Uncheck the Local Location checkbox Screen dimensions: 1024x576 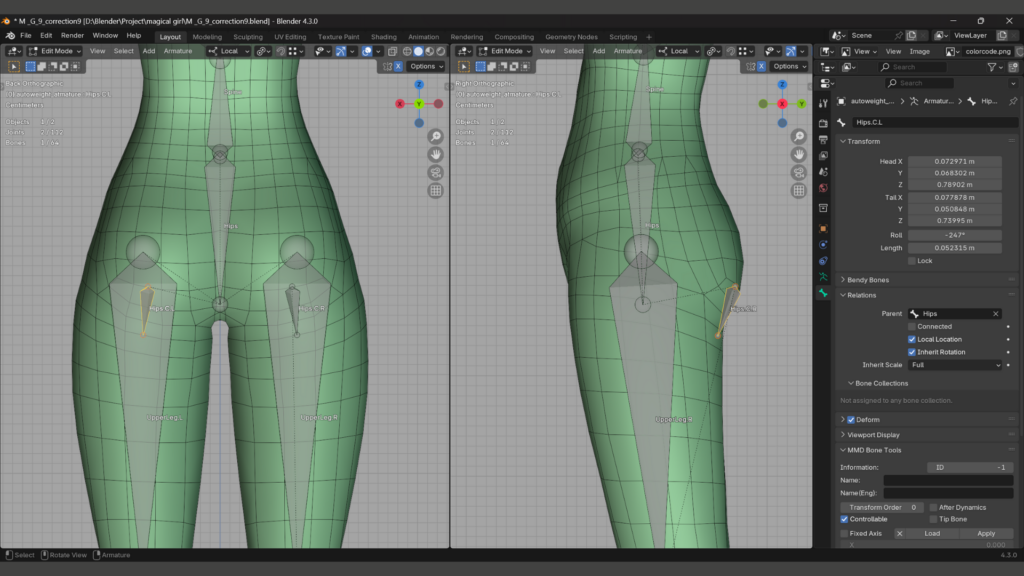coord(912,340)
